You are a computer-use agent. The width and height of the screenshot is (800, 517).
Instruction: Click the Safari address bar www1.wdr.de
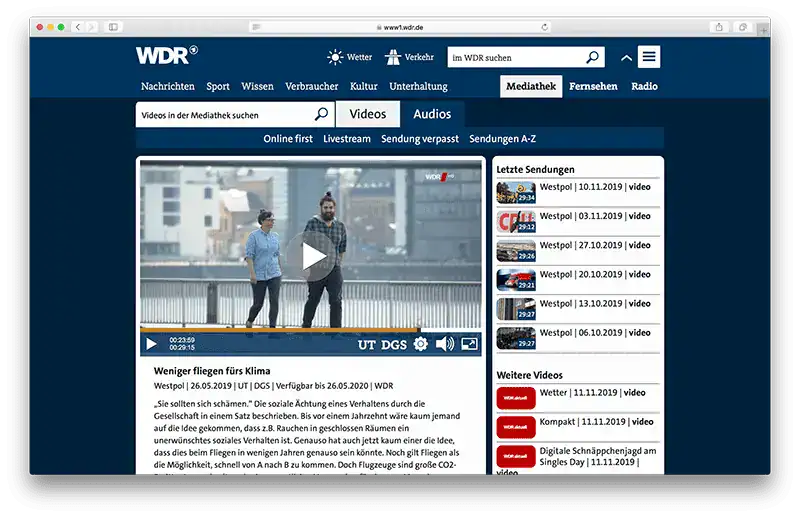(400, 27)
